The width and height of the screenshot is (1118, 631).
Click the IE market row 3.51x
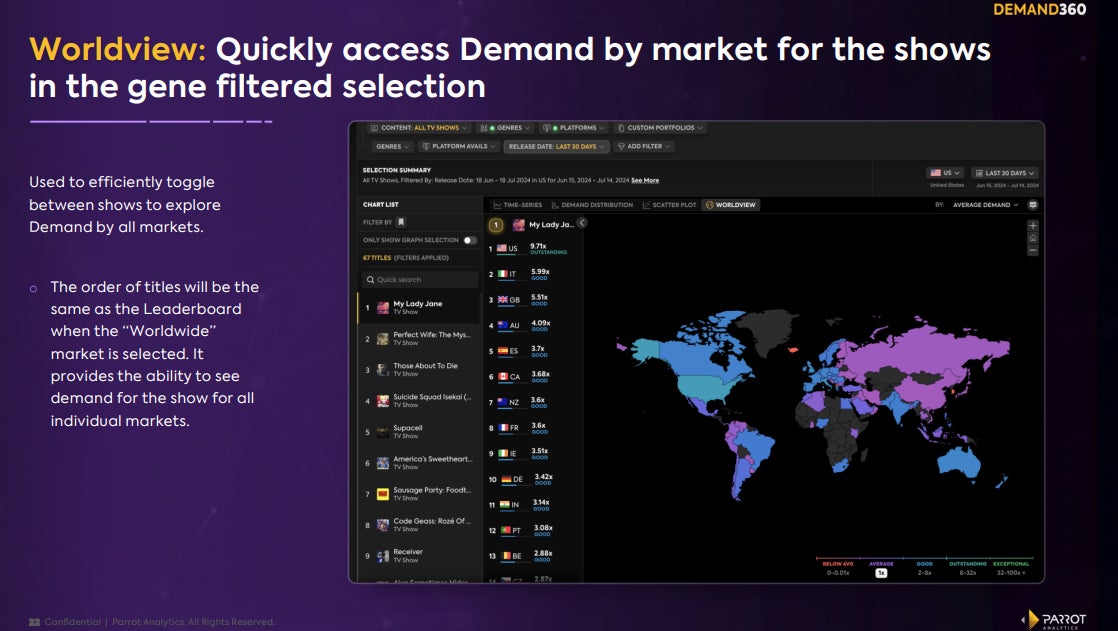click(x=531, y=453)
